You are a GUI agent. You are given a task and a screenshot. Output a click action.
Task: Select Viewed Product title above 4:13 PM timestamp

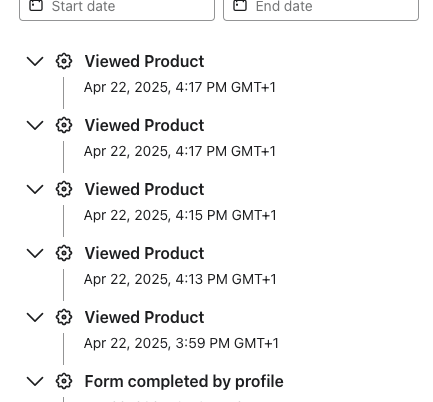coord(144,253)
